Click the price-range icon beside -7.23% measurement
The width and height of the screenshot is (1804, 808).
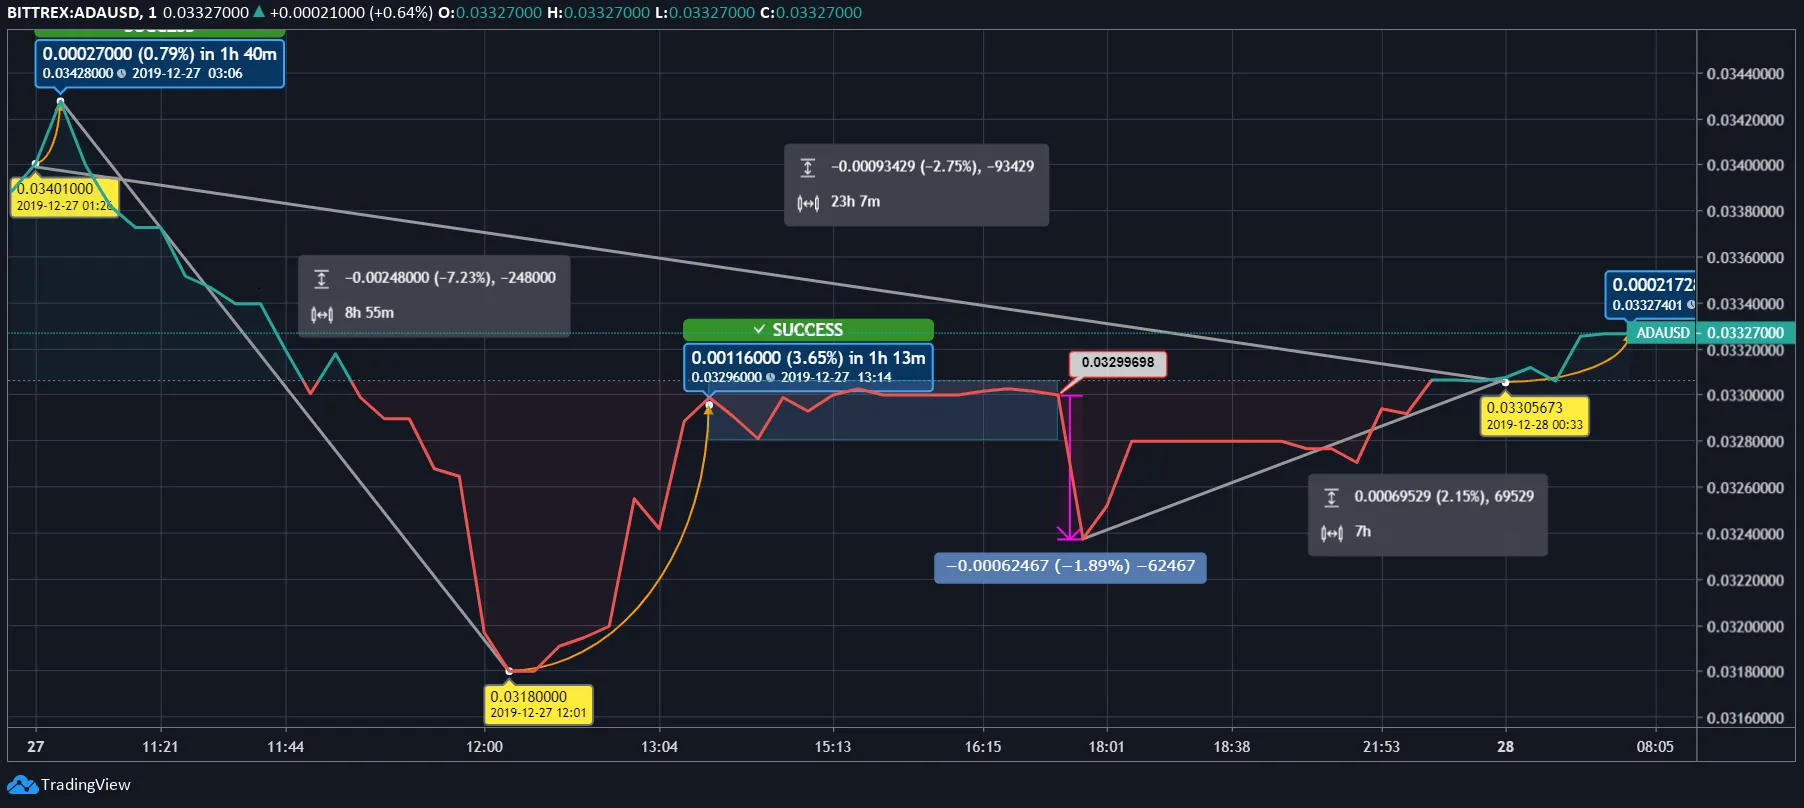pos(321,278)
